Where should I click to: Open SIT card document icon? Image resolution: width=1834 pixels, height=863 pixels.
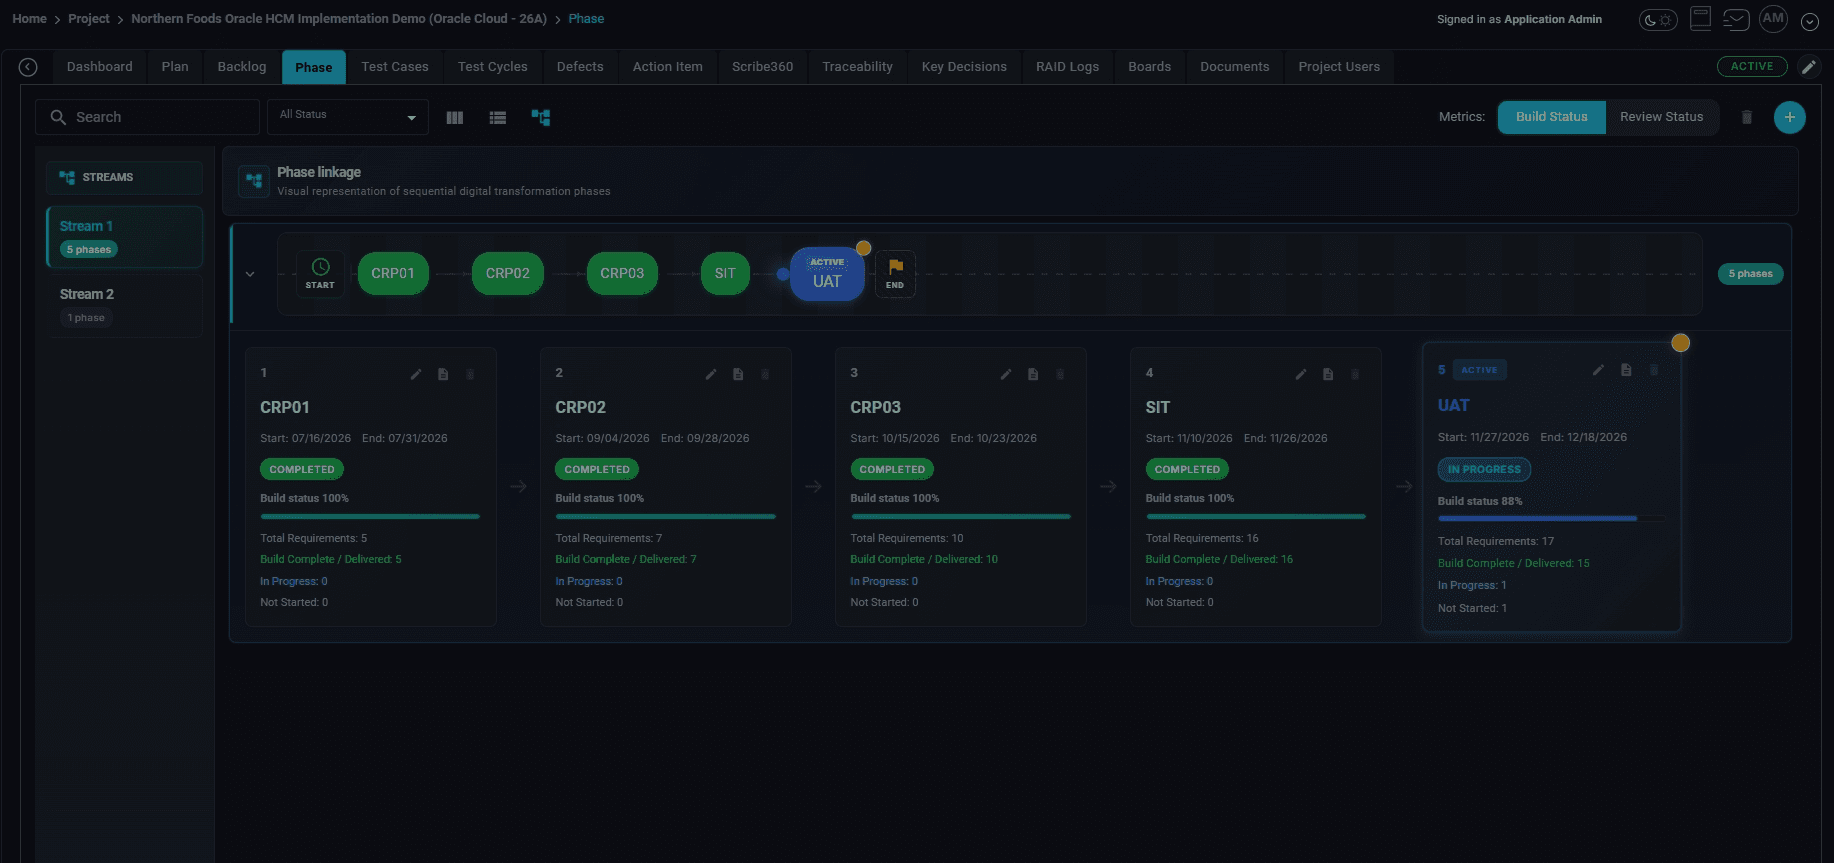coord(1328,374)
